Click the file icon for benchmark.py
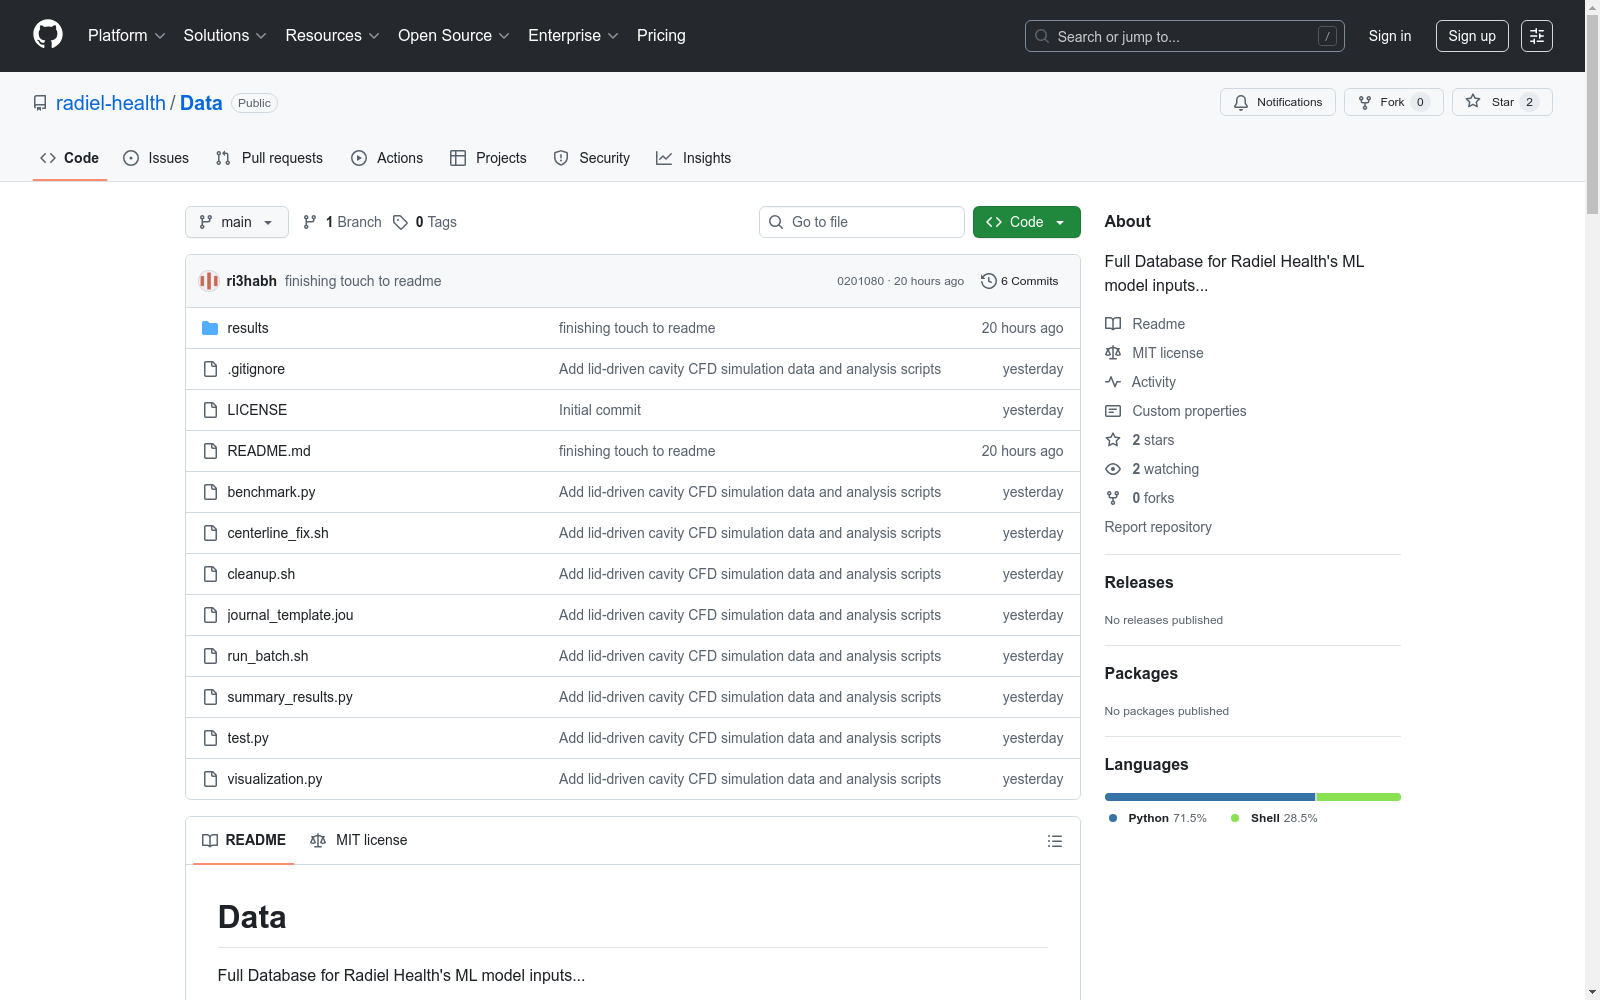The height and width of the screenshot is (1000, 1600). 210,492
